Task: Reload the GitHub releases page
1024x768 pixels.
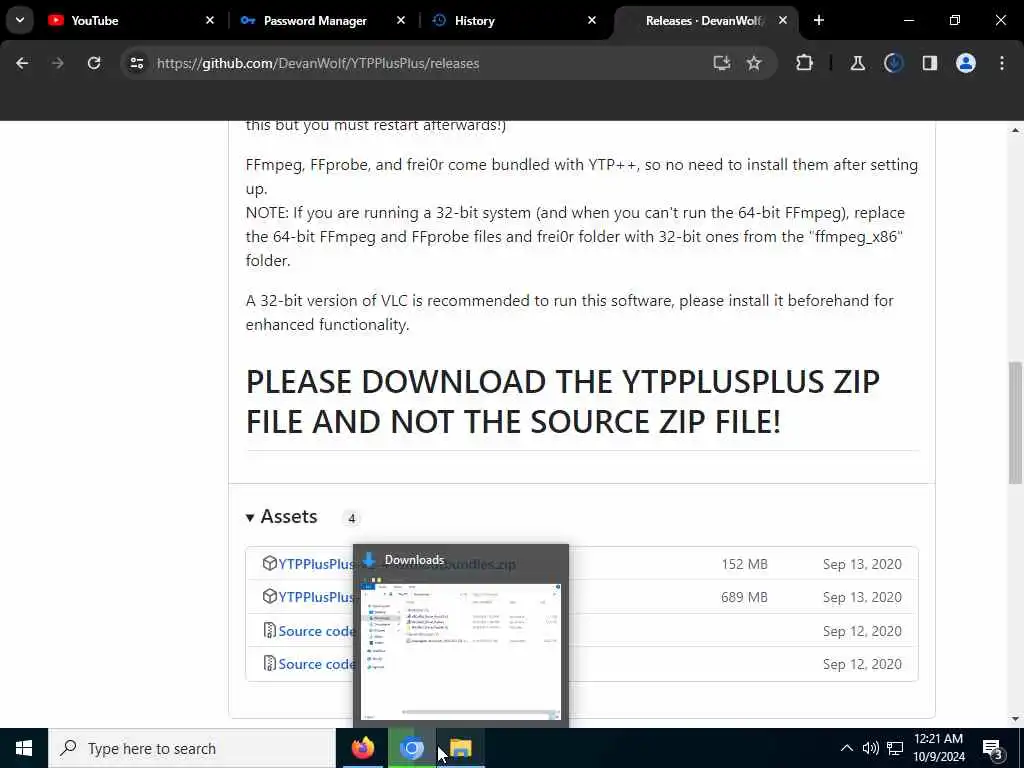Action: (x=94, y=63)
